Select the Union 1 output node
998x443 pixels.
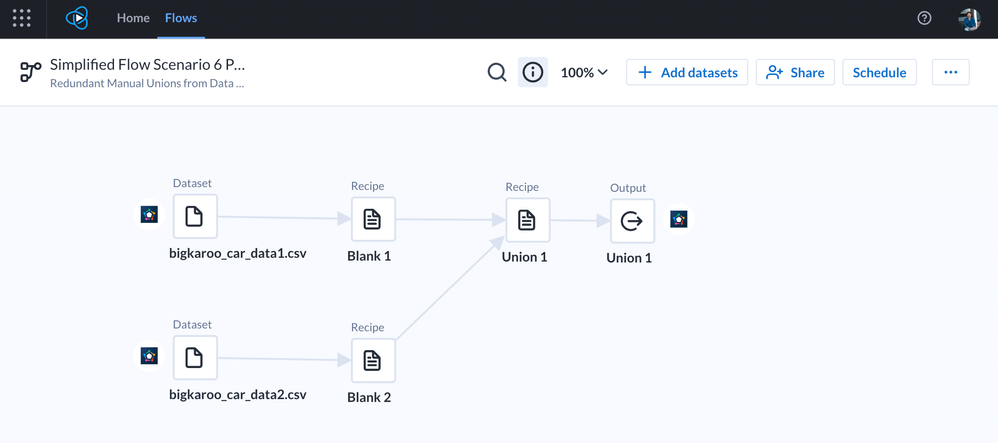click(x=632, y=222)
